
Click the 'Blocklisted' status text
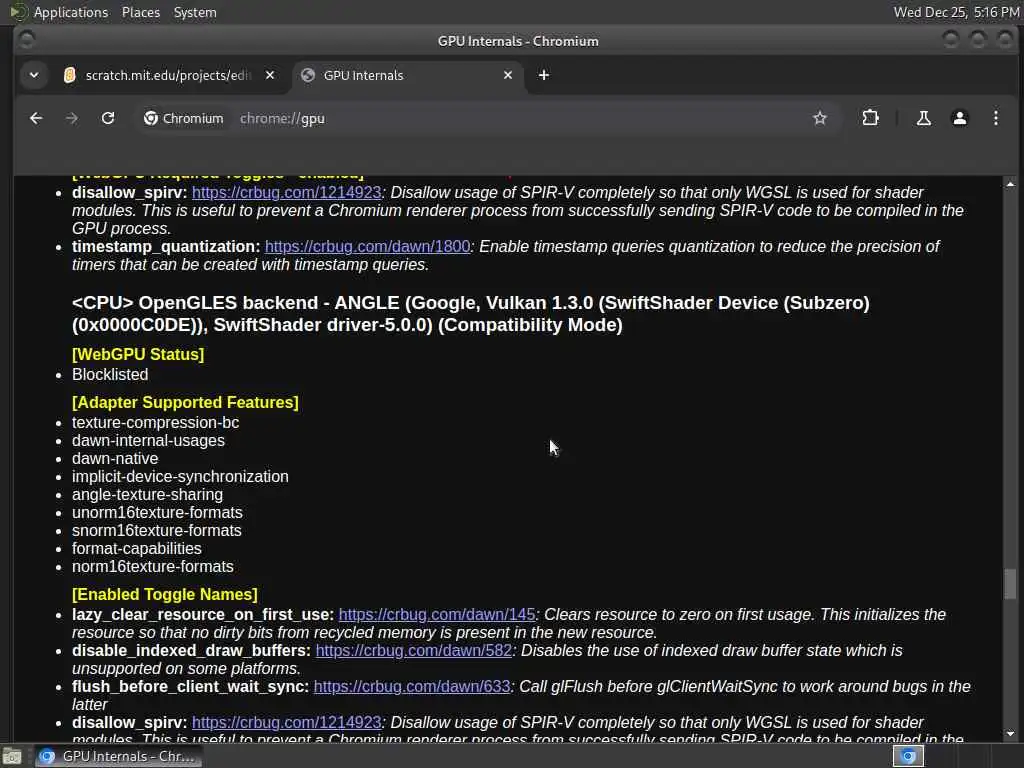tap(110, 375)
